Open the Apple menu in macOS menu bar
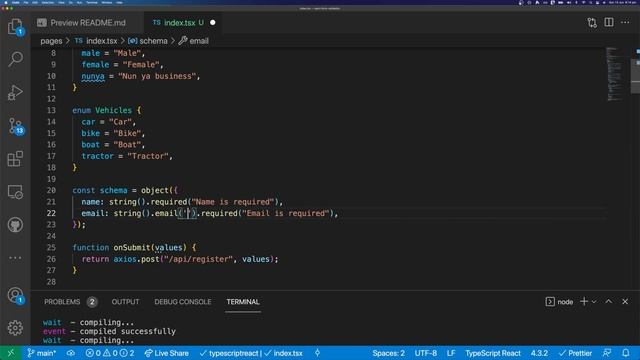This screenshot has height=360, width=640. 5,2
